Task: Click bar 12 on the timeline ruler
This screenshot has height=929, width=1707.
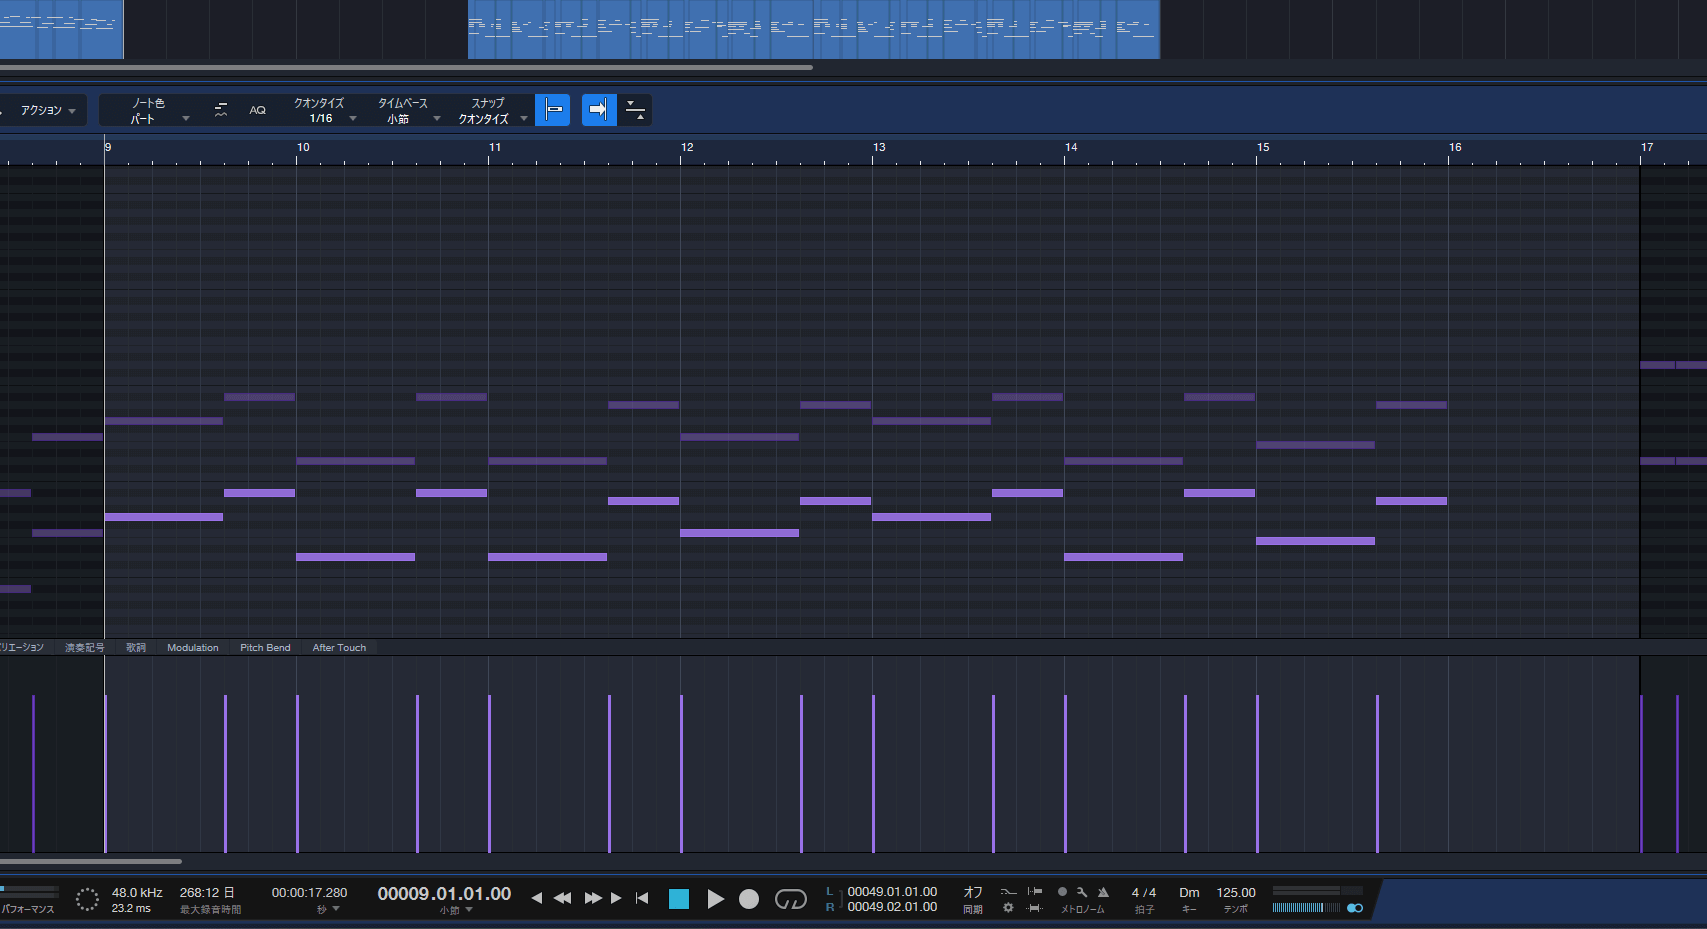Action: (x=687, y=148)
